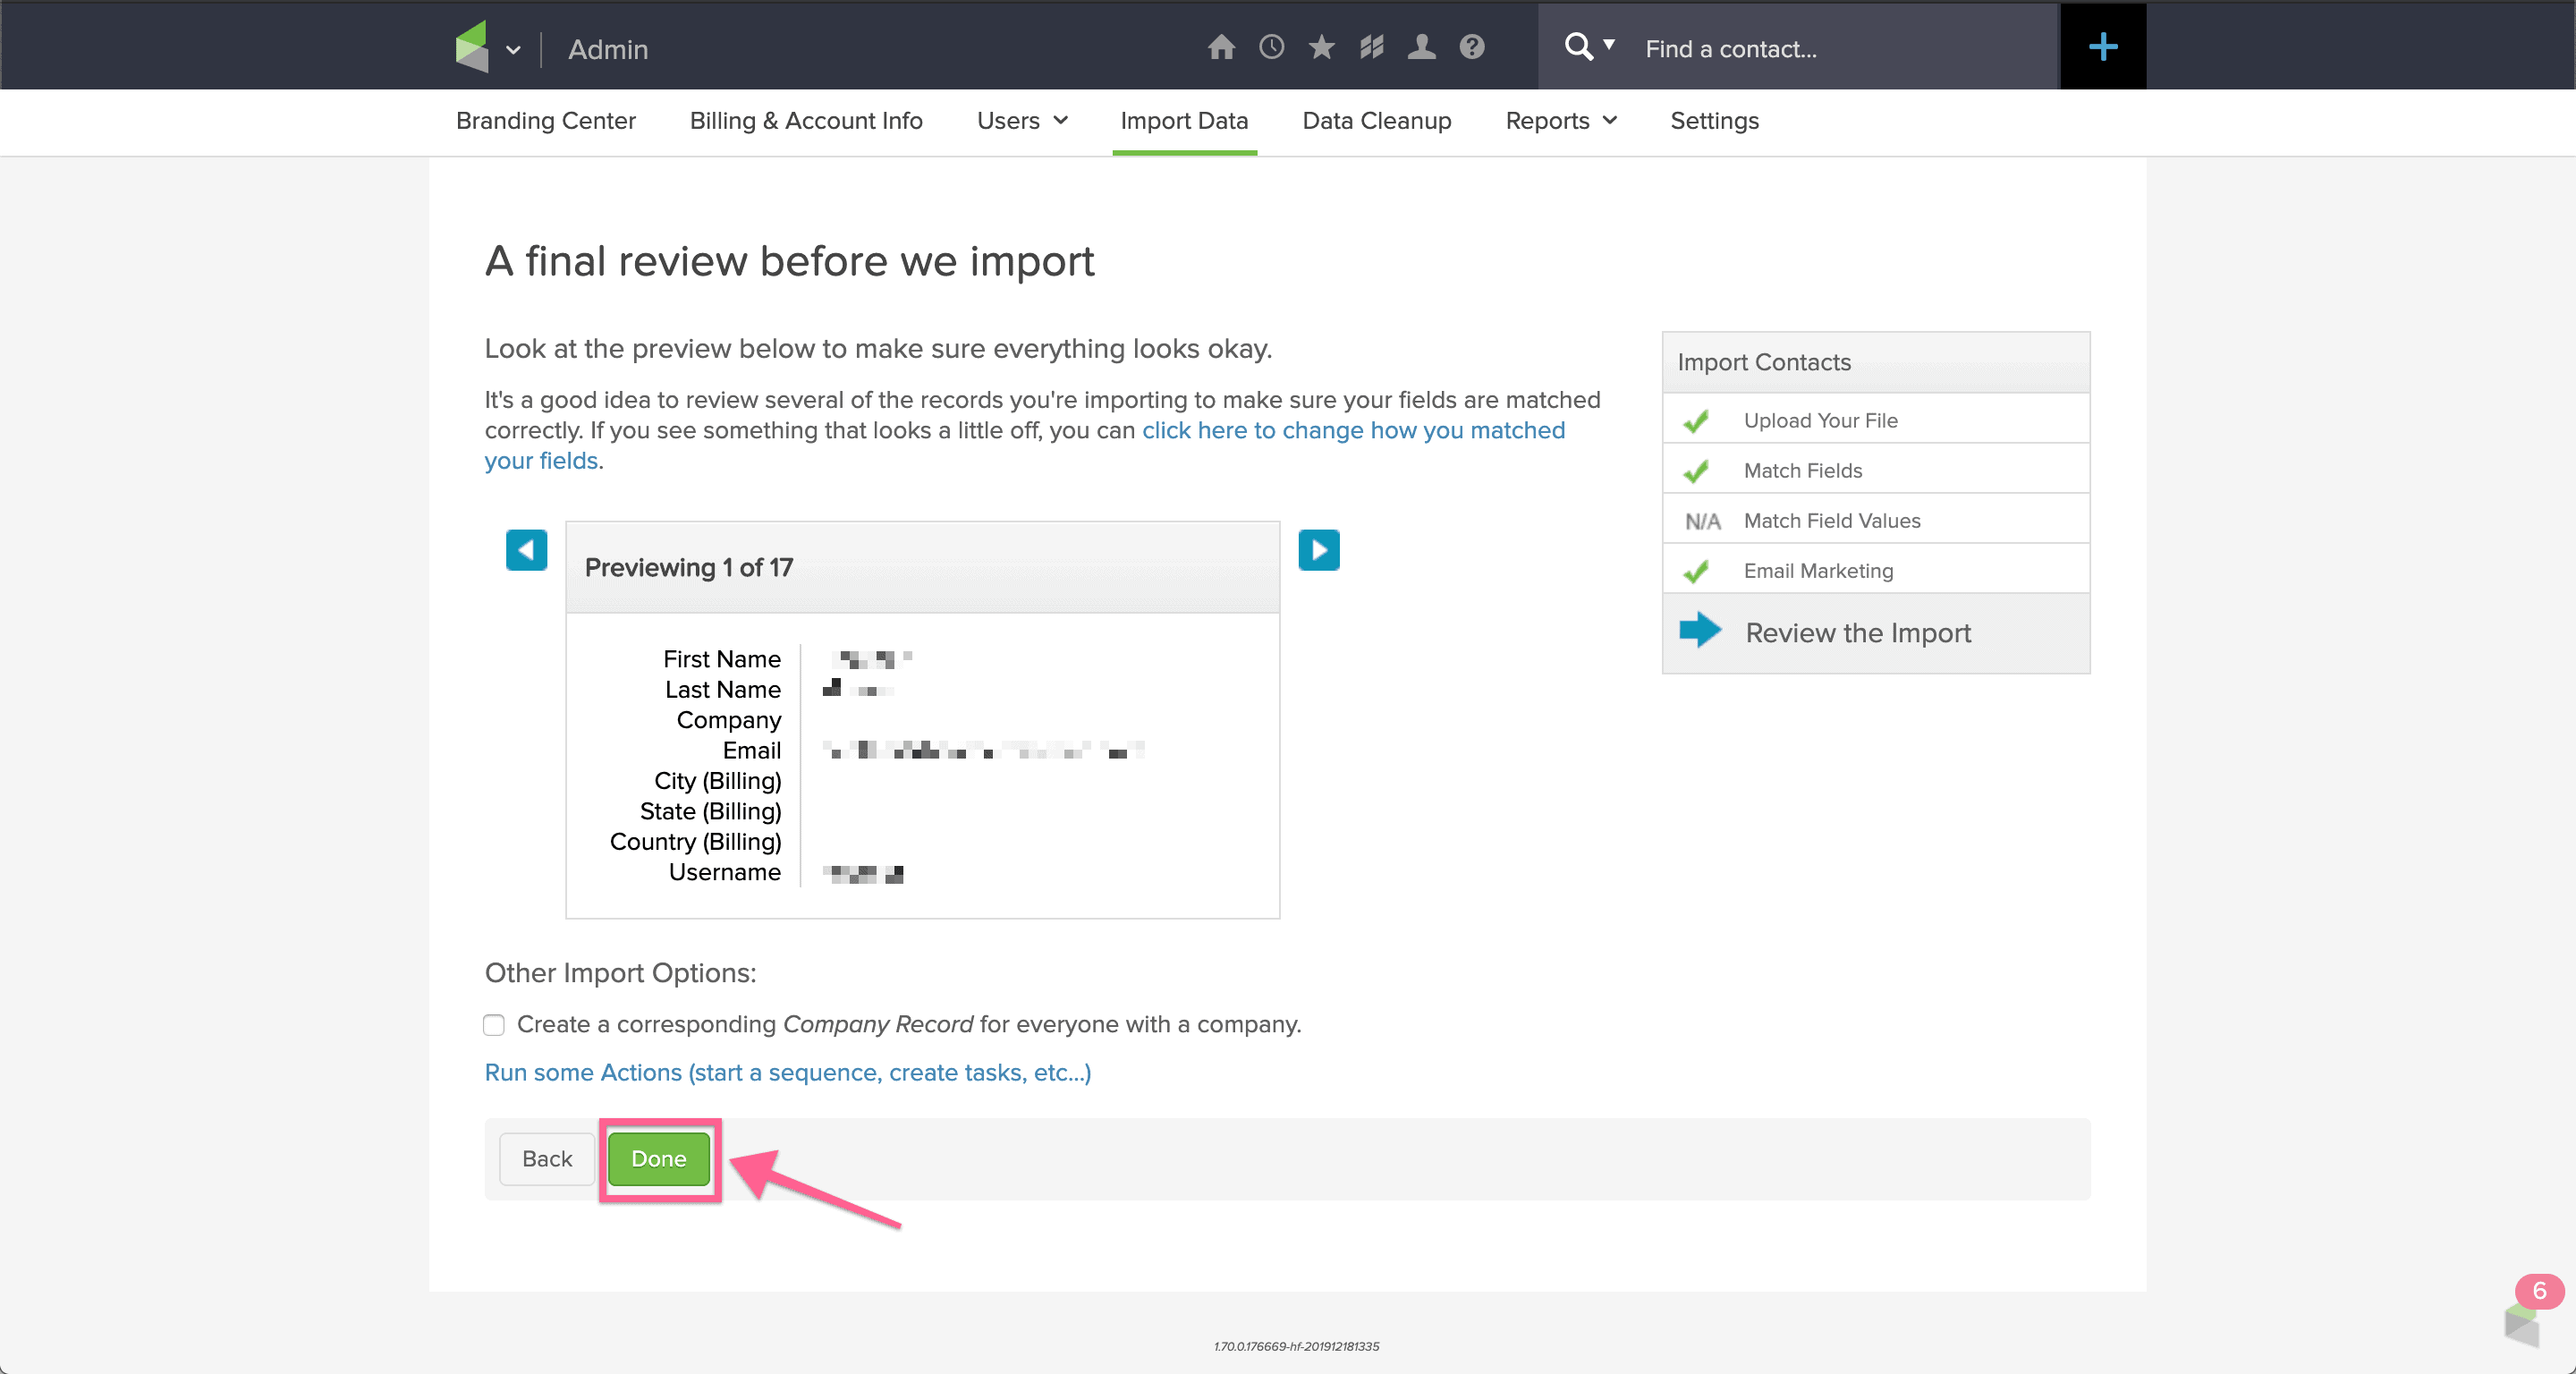Click the green Done button
2576x1374 pixels.
pos(659,1159)
